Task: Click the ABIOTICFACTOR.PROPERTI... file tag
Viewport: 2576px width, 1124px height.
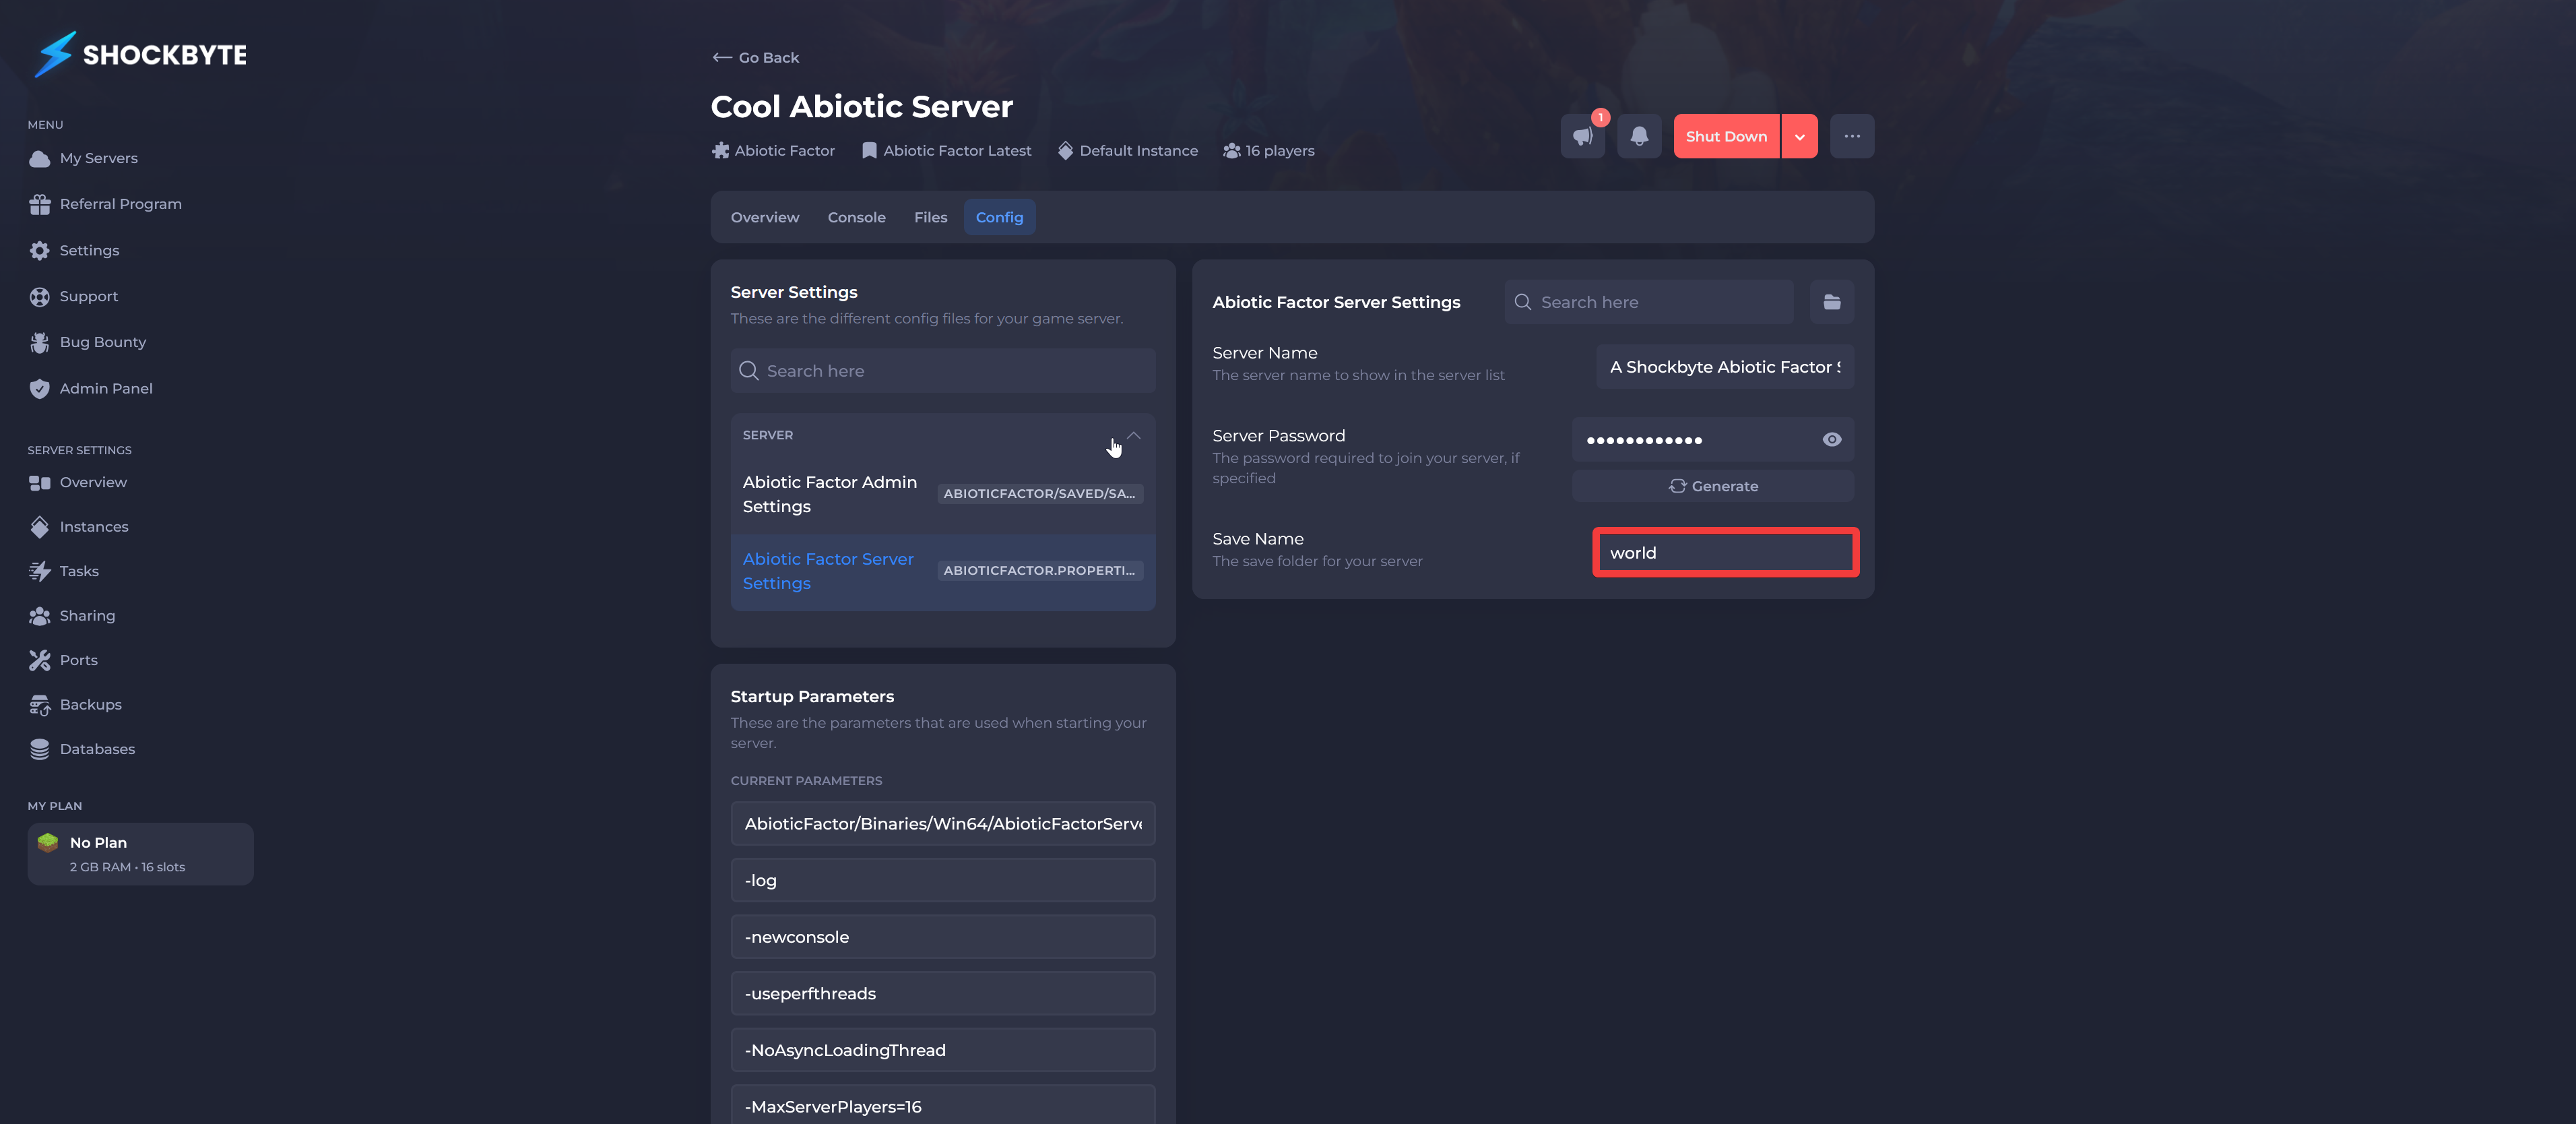Action: [1039, 571]
